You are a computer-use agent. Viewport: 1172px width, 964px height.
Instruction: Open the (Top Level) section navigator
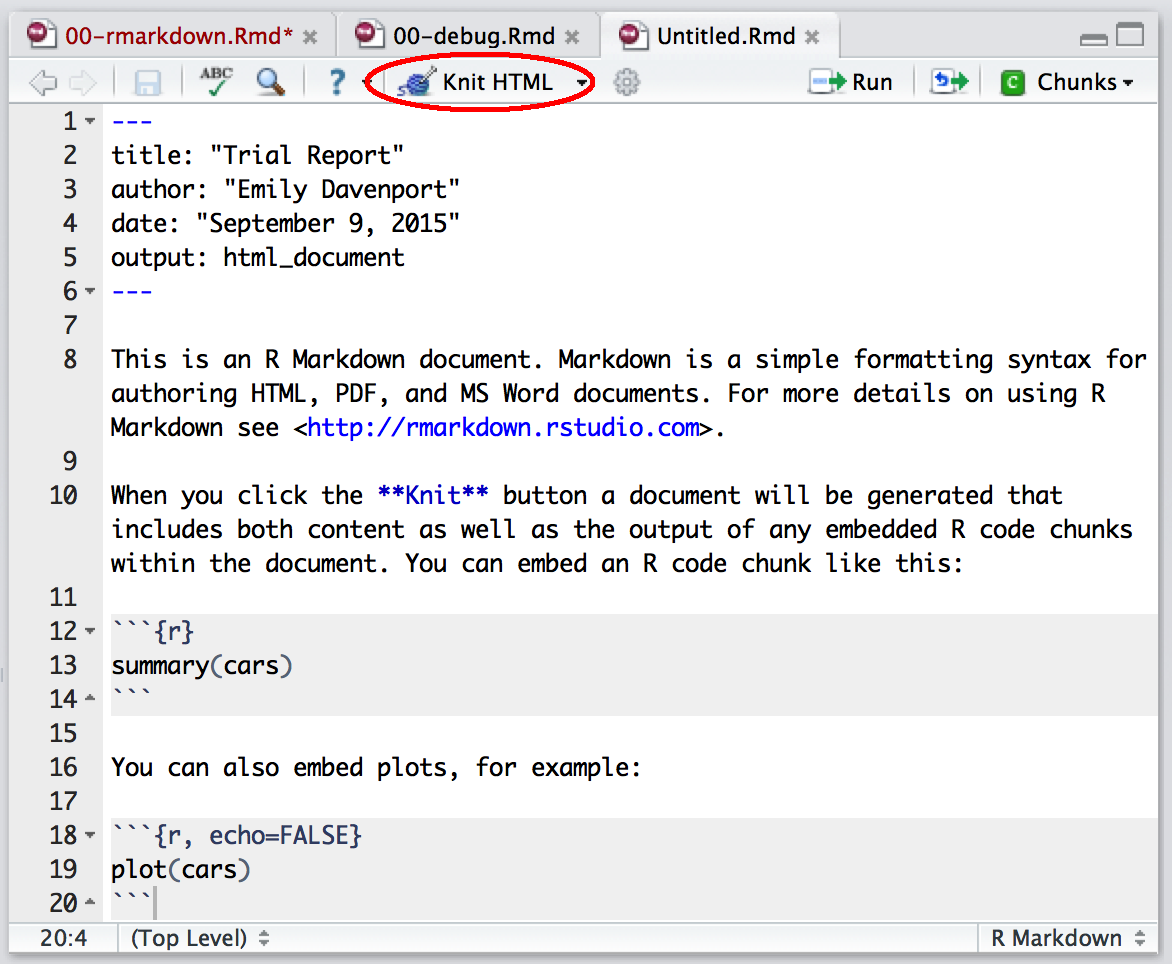coord(199,938)
